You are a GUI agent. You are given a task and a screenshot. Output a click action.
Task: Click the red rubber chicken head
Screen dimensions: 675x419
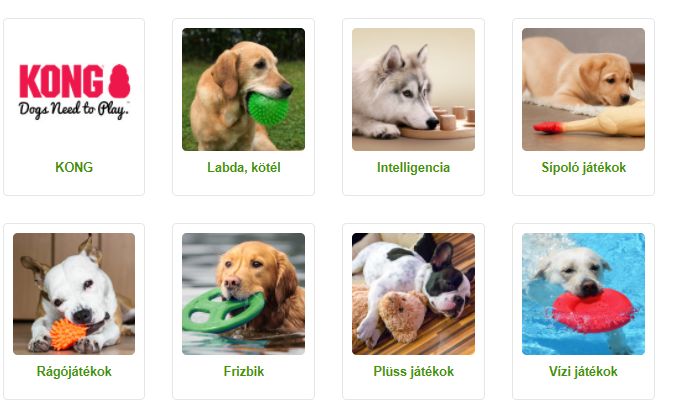tap(548, 127)
